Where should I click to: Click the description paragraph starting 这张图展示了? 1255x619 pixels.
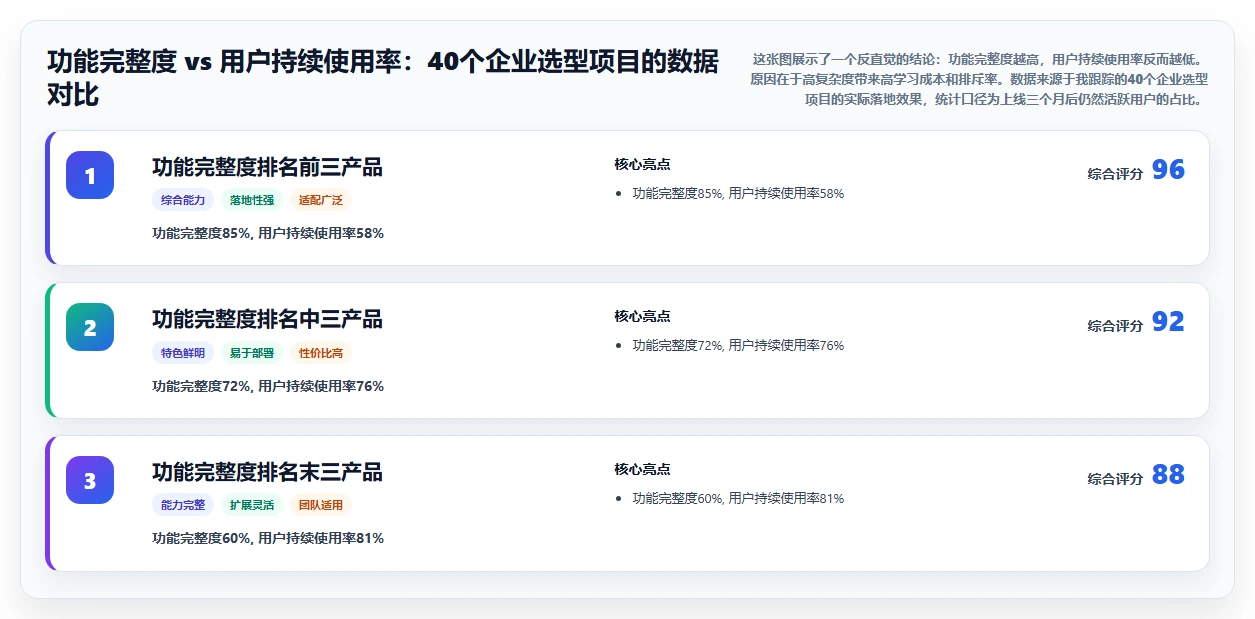click(979, 79)
